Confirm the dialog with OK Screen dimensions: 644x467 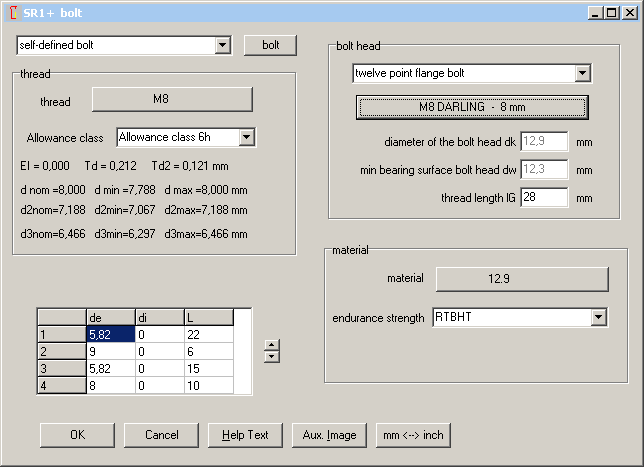(77, 435)
